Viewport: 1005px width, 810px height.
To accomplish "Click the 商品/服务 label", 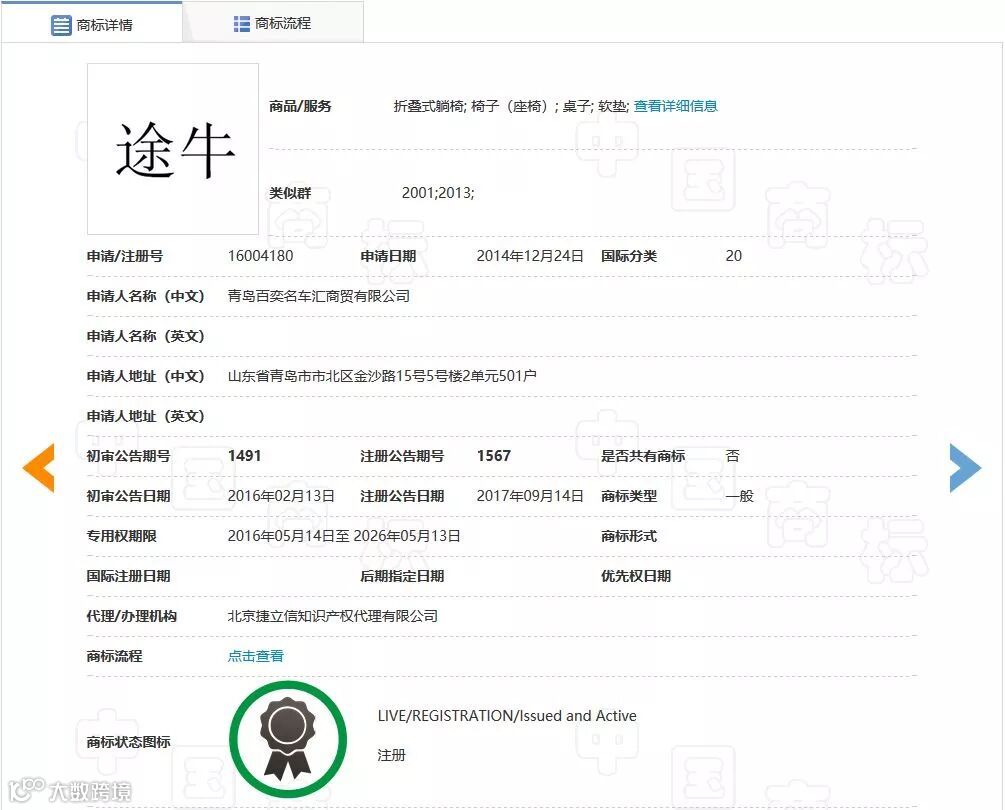I will 300,106.
